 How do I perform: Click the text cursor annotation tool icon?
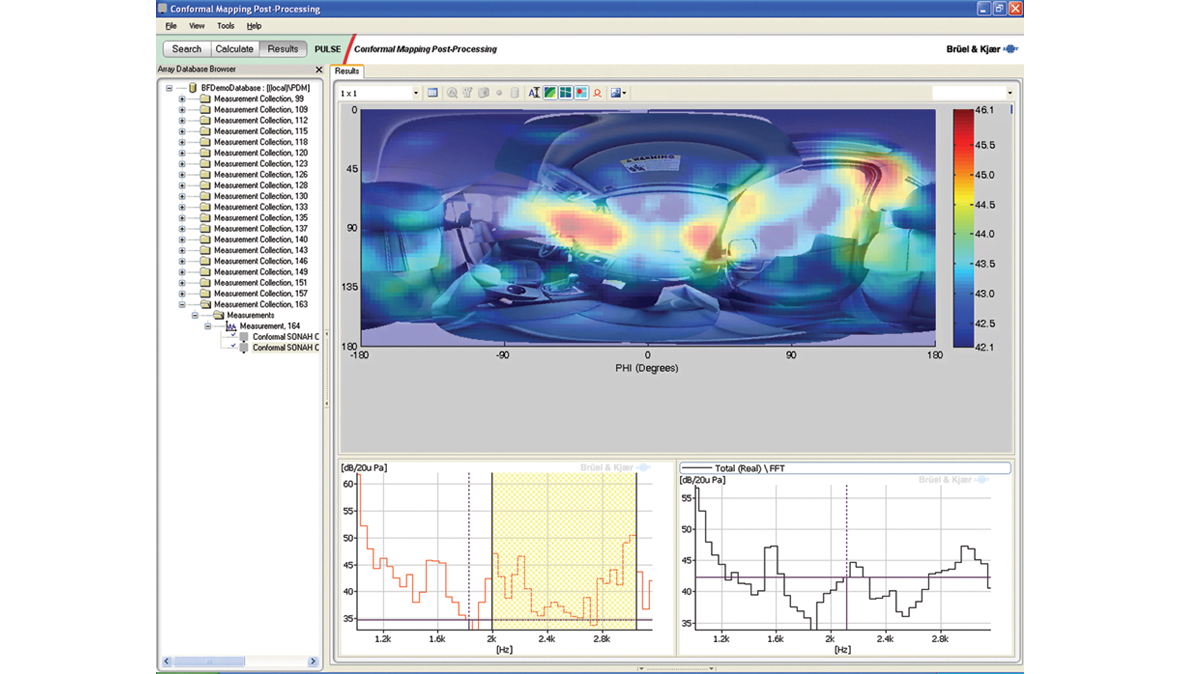534,93
